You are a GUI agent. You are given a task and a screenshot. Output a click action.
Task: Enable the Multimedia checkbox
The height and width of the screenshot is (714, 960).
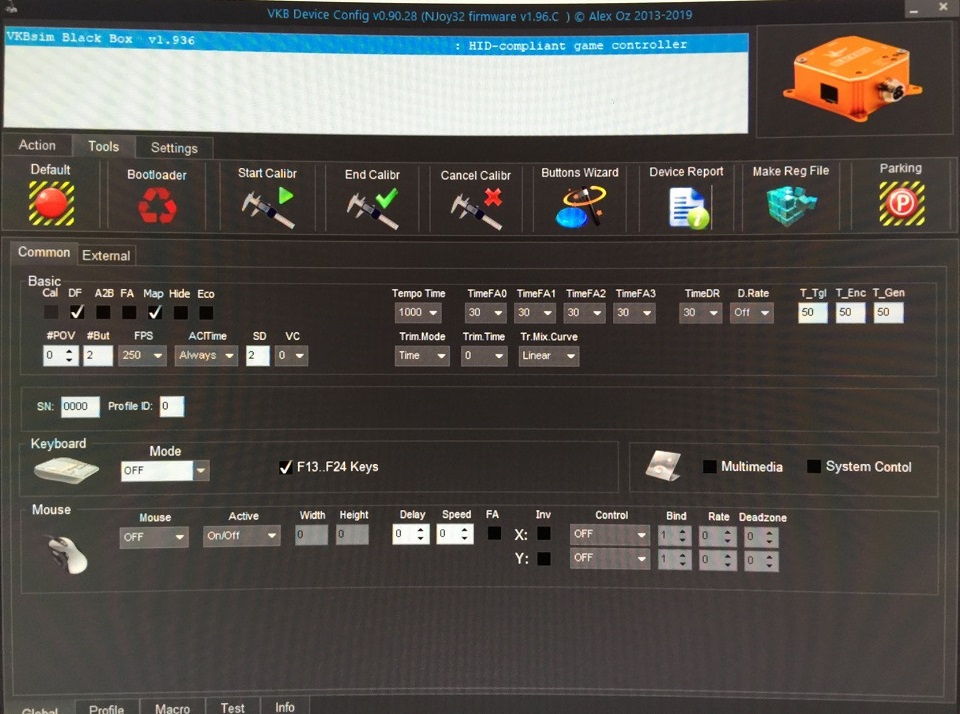click(710, 467)
